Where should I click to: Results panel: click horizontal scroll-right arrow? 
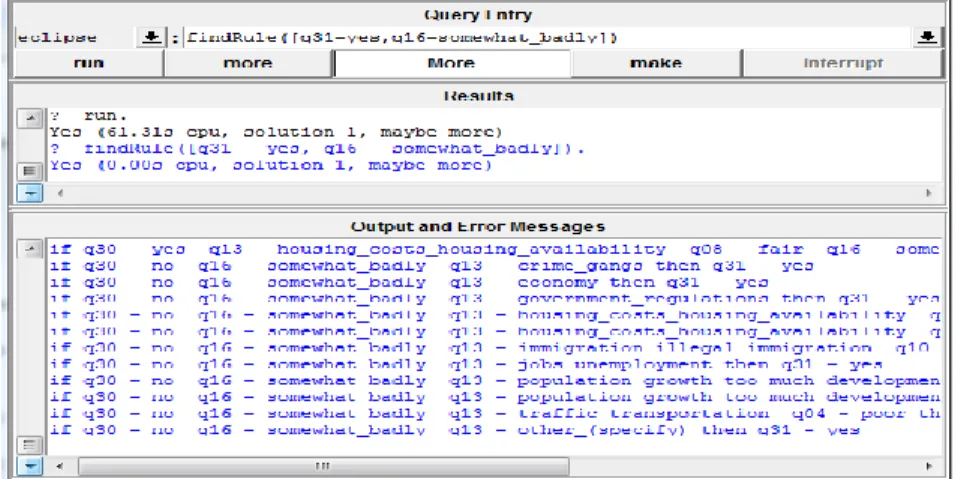coord(929,192)
